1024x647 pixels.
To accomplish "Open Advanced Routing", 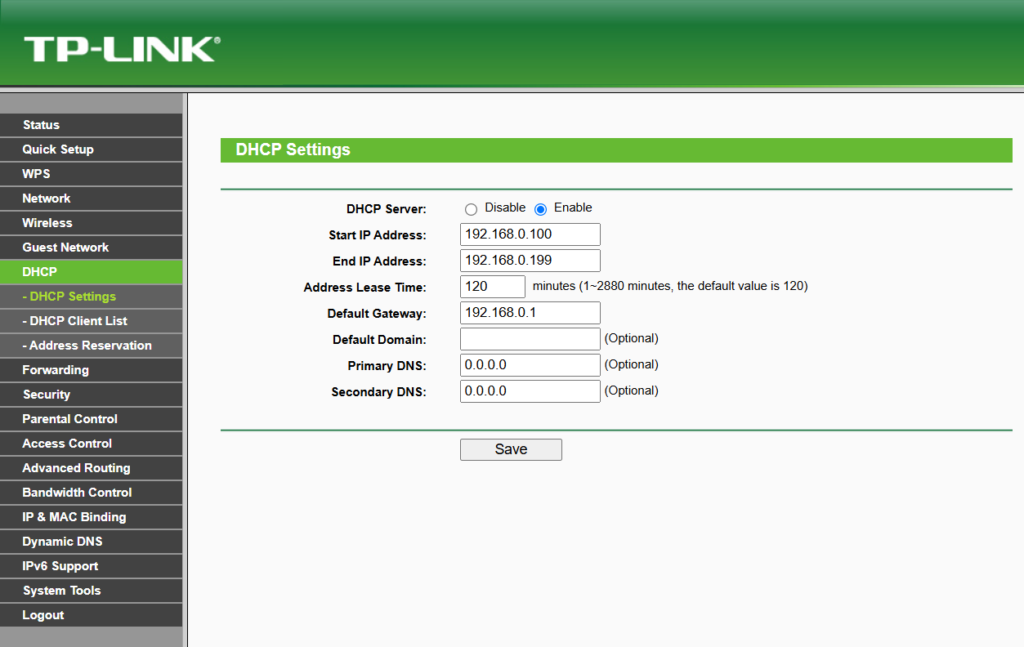I will coord(91,467).
